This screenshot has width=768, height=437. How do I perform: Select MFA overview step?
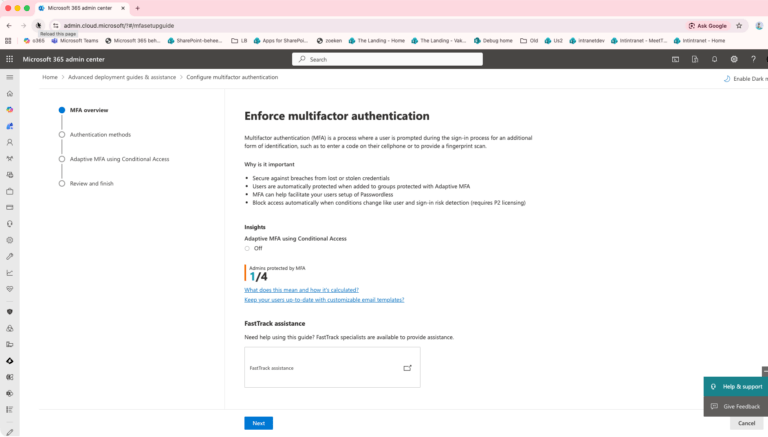click(x=89, y=110)
